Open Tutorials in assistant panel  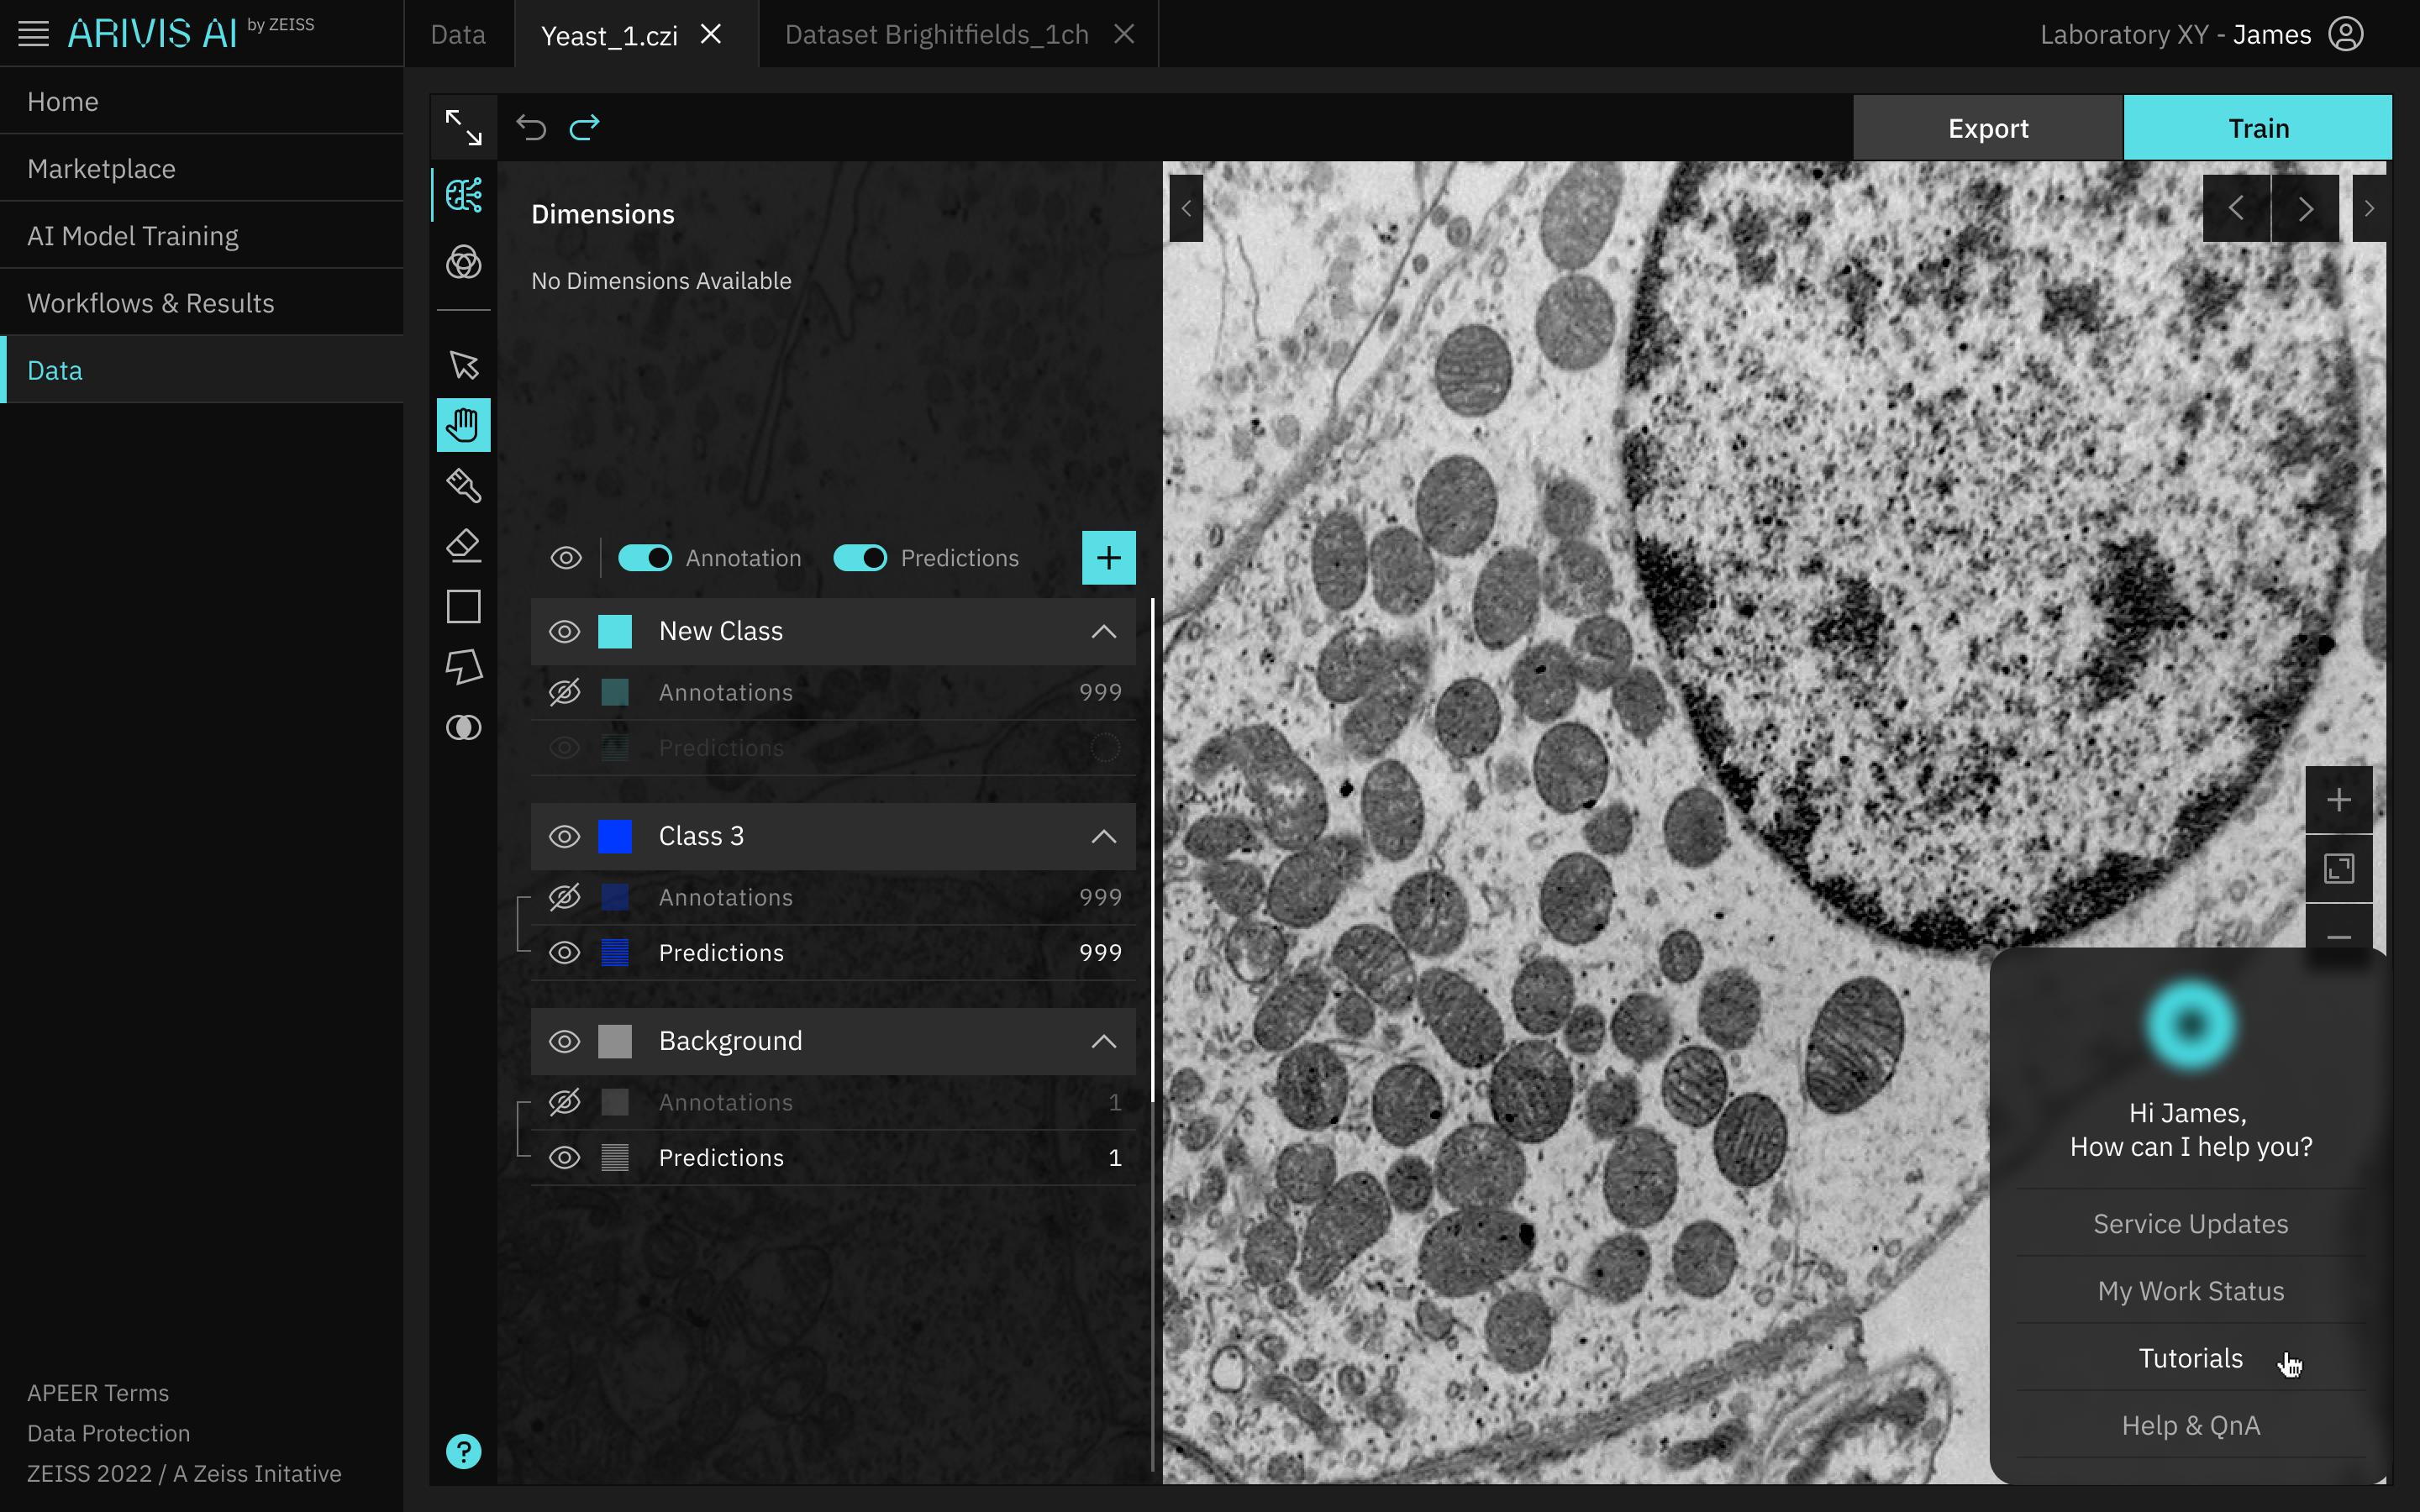pos(2190,1358)
